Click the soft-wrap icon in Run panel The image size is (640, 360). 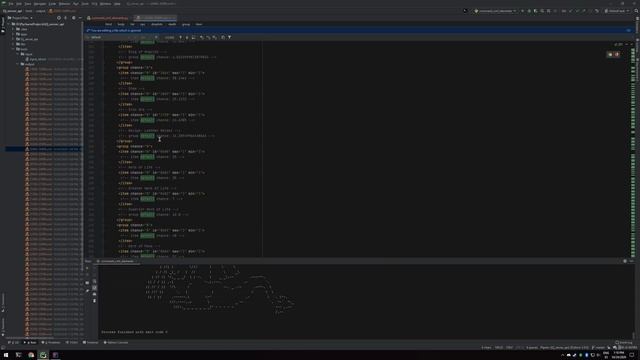point(95,281)
